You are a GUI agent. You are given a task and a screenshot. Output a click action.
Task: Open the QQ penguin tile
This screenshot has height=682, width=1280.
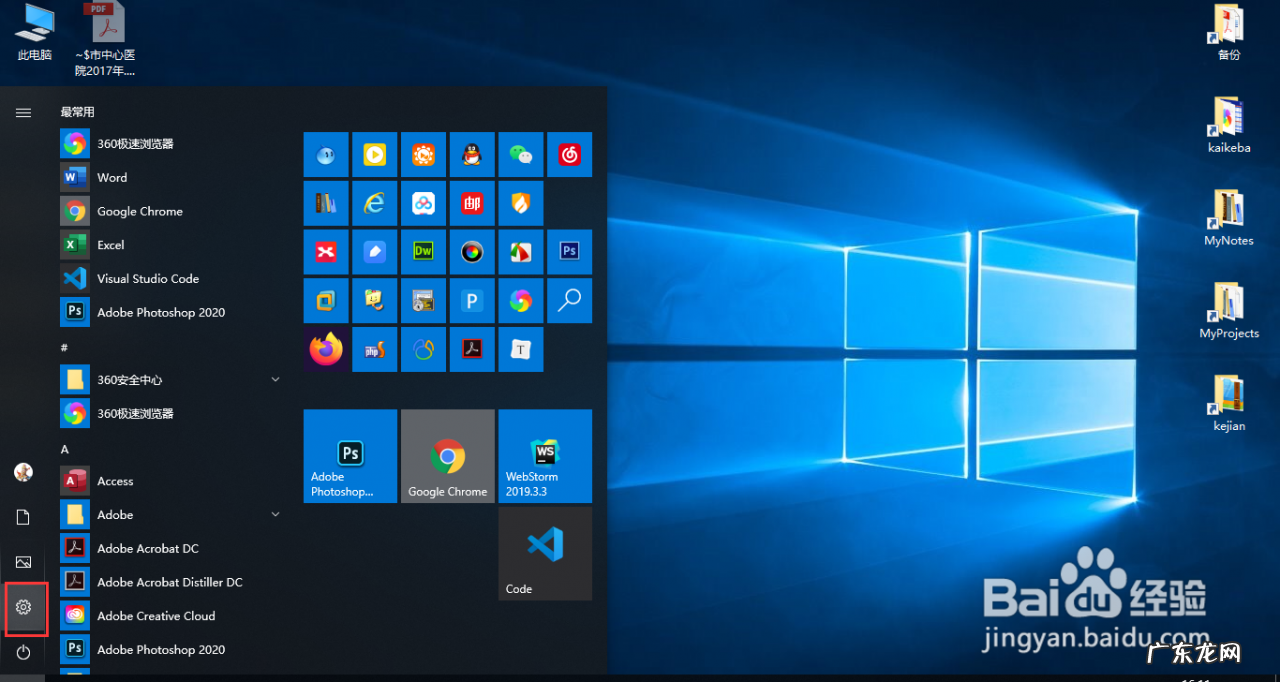[472, 155]
